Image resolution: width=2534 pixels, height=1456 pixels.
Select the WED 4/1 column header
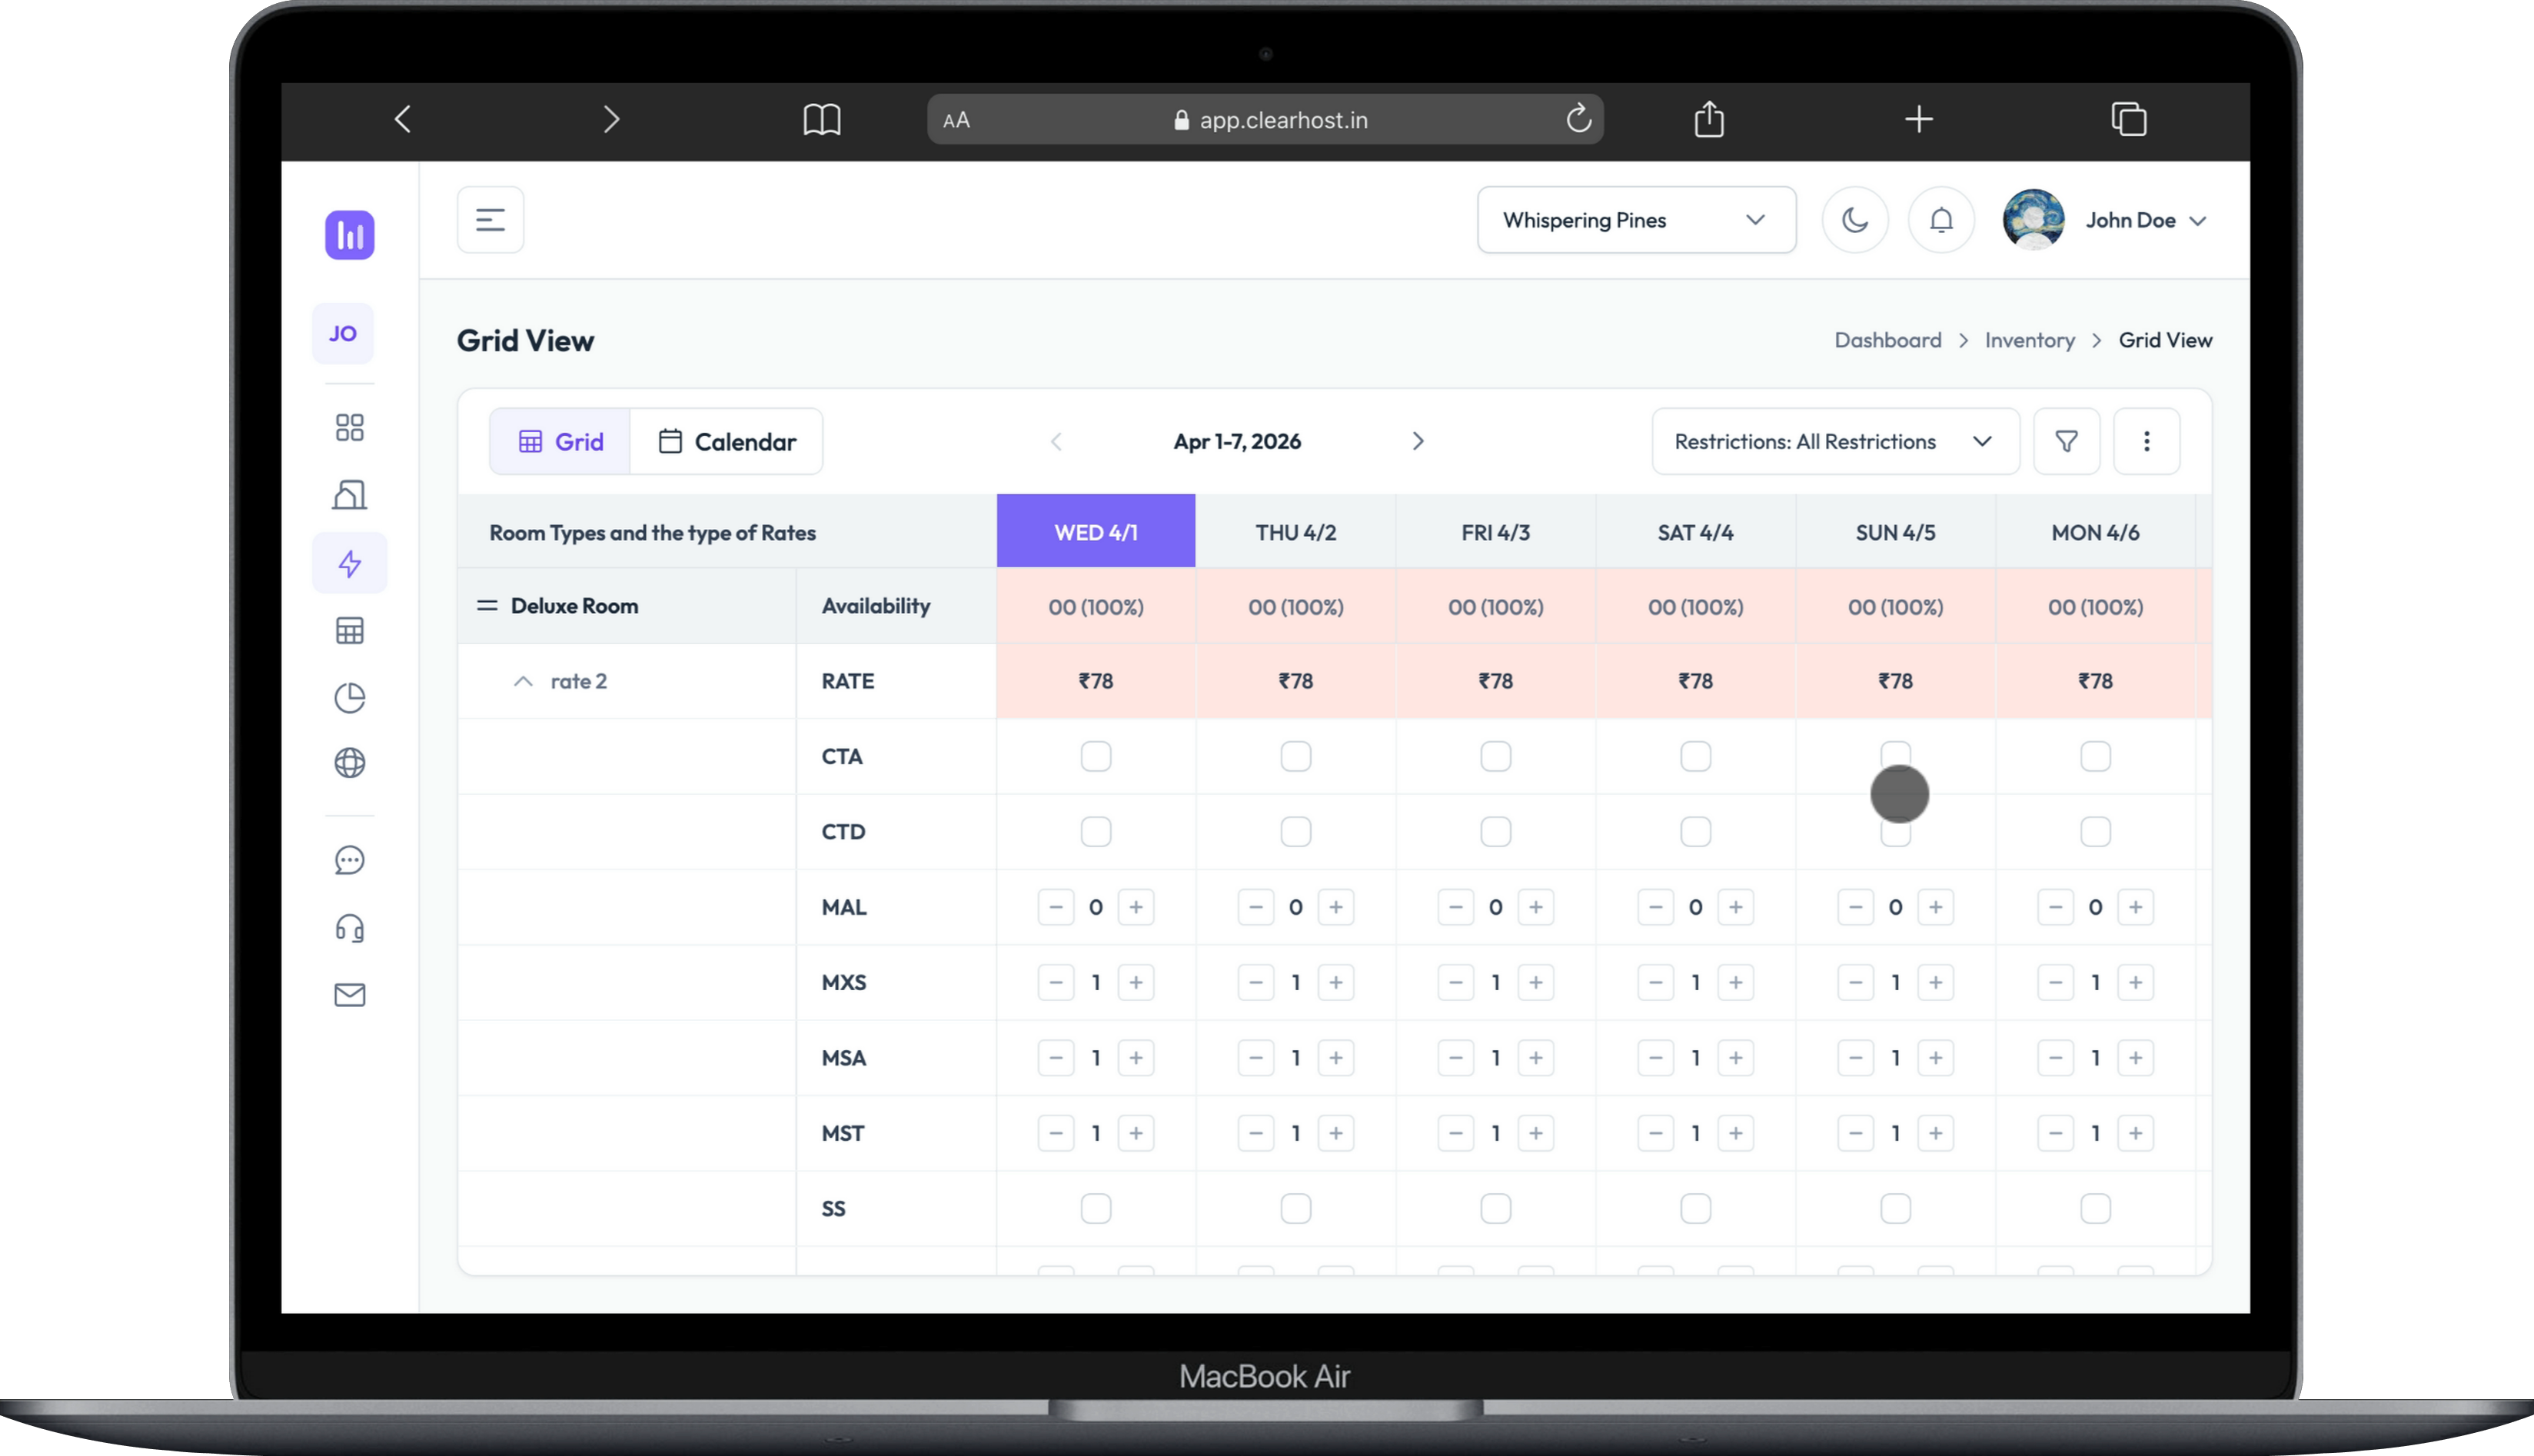[x=1095, y=531]
